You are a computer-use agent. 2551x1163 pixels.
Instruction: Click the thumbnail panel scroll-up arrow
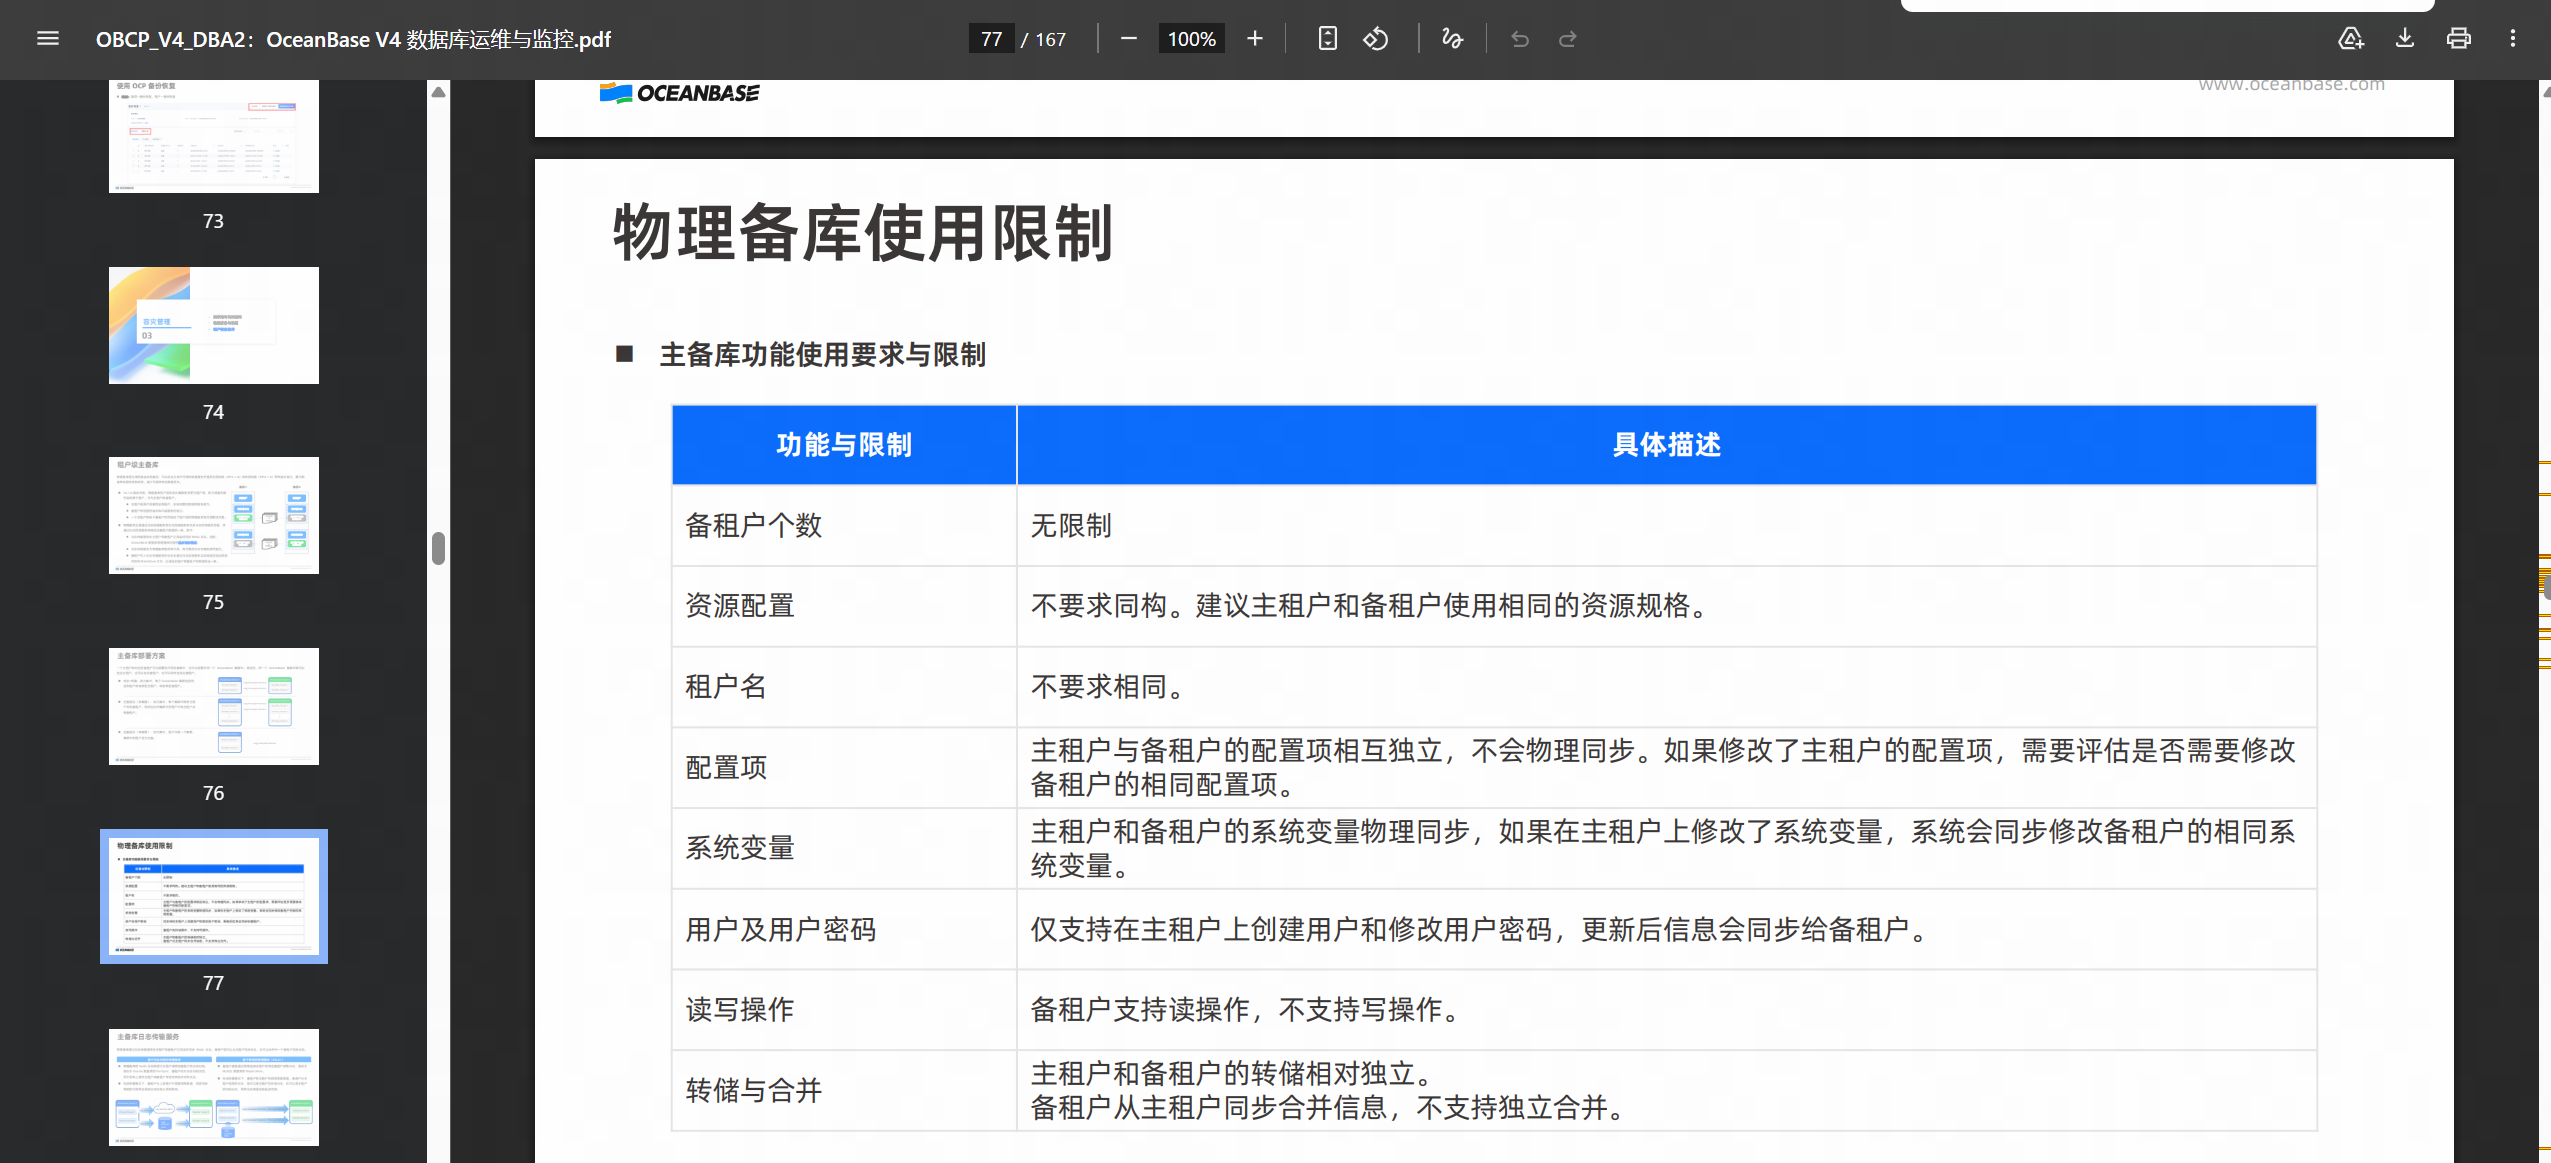coord(438,92)
